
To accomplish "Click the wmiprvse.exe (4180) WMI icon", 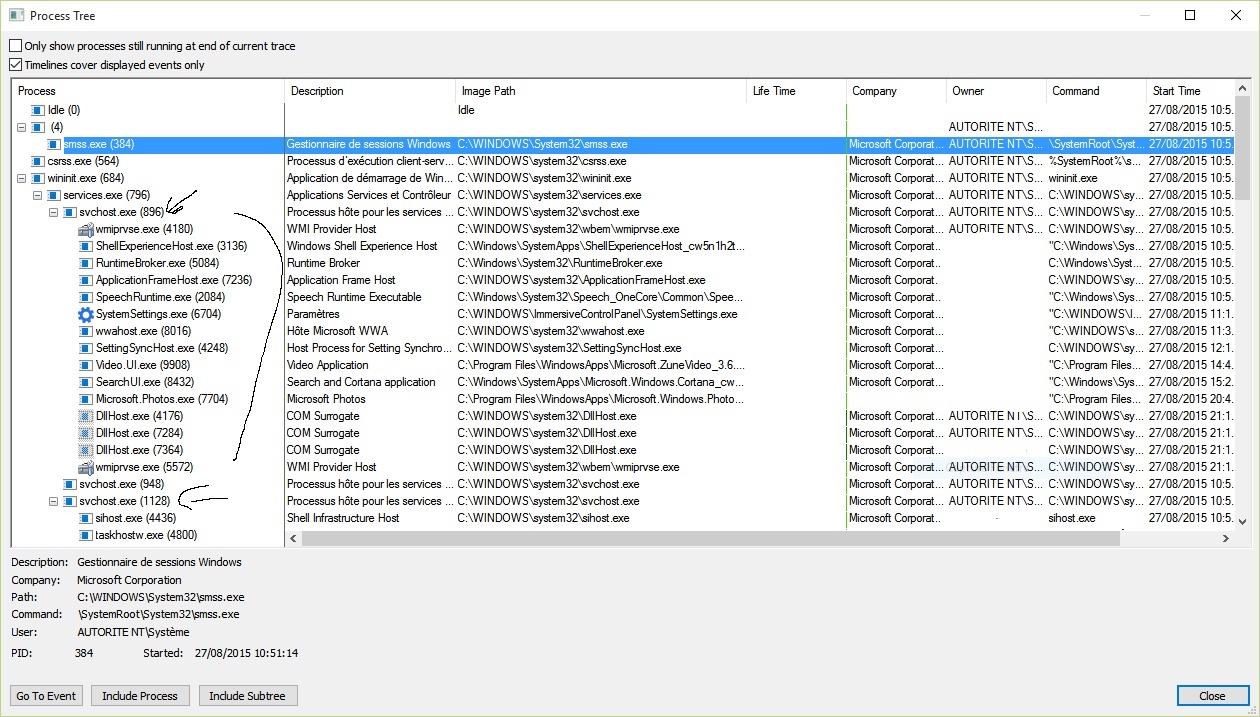I will coord(86,229).
